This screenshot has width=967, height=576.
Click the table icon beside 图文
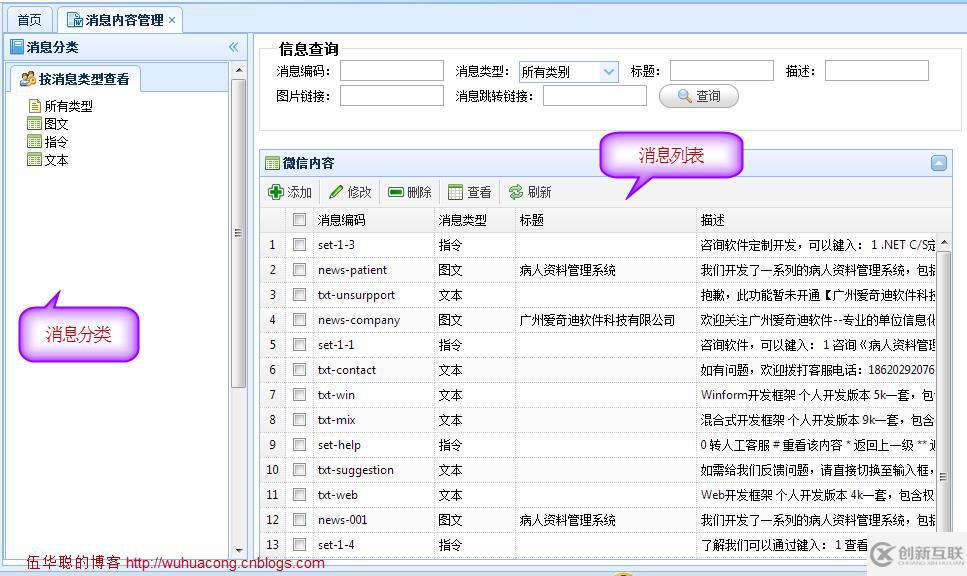[x=35, y=124]
